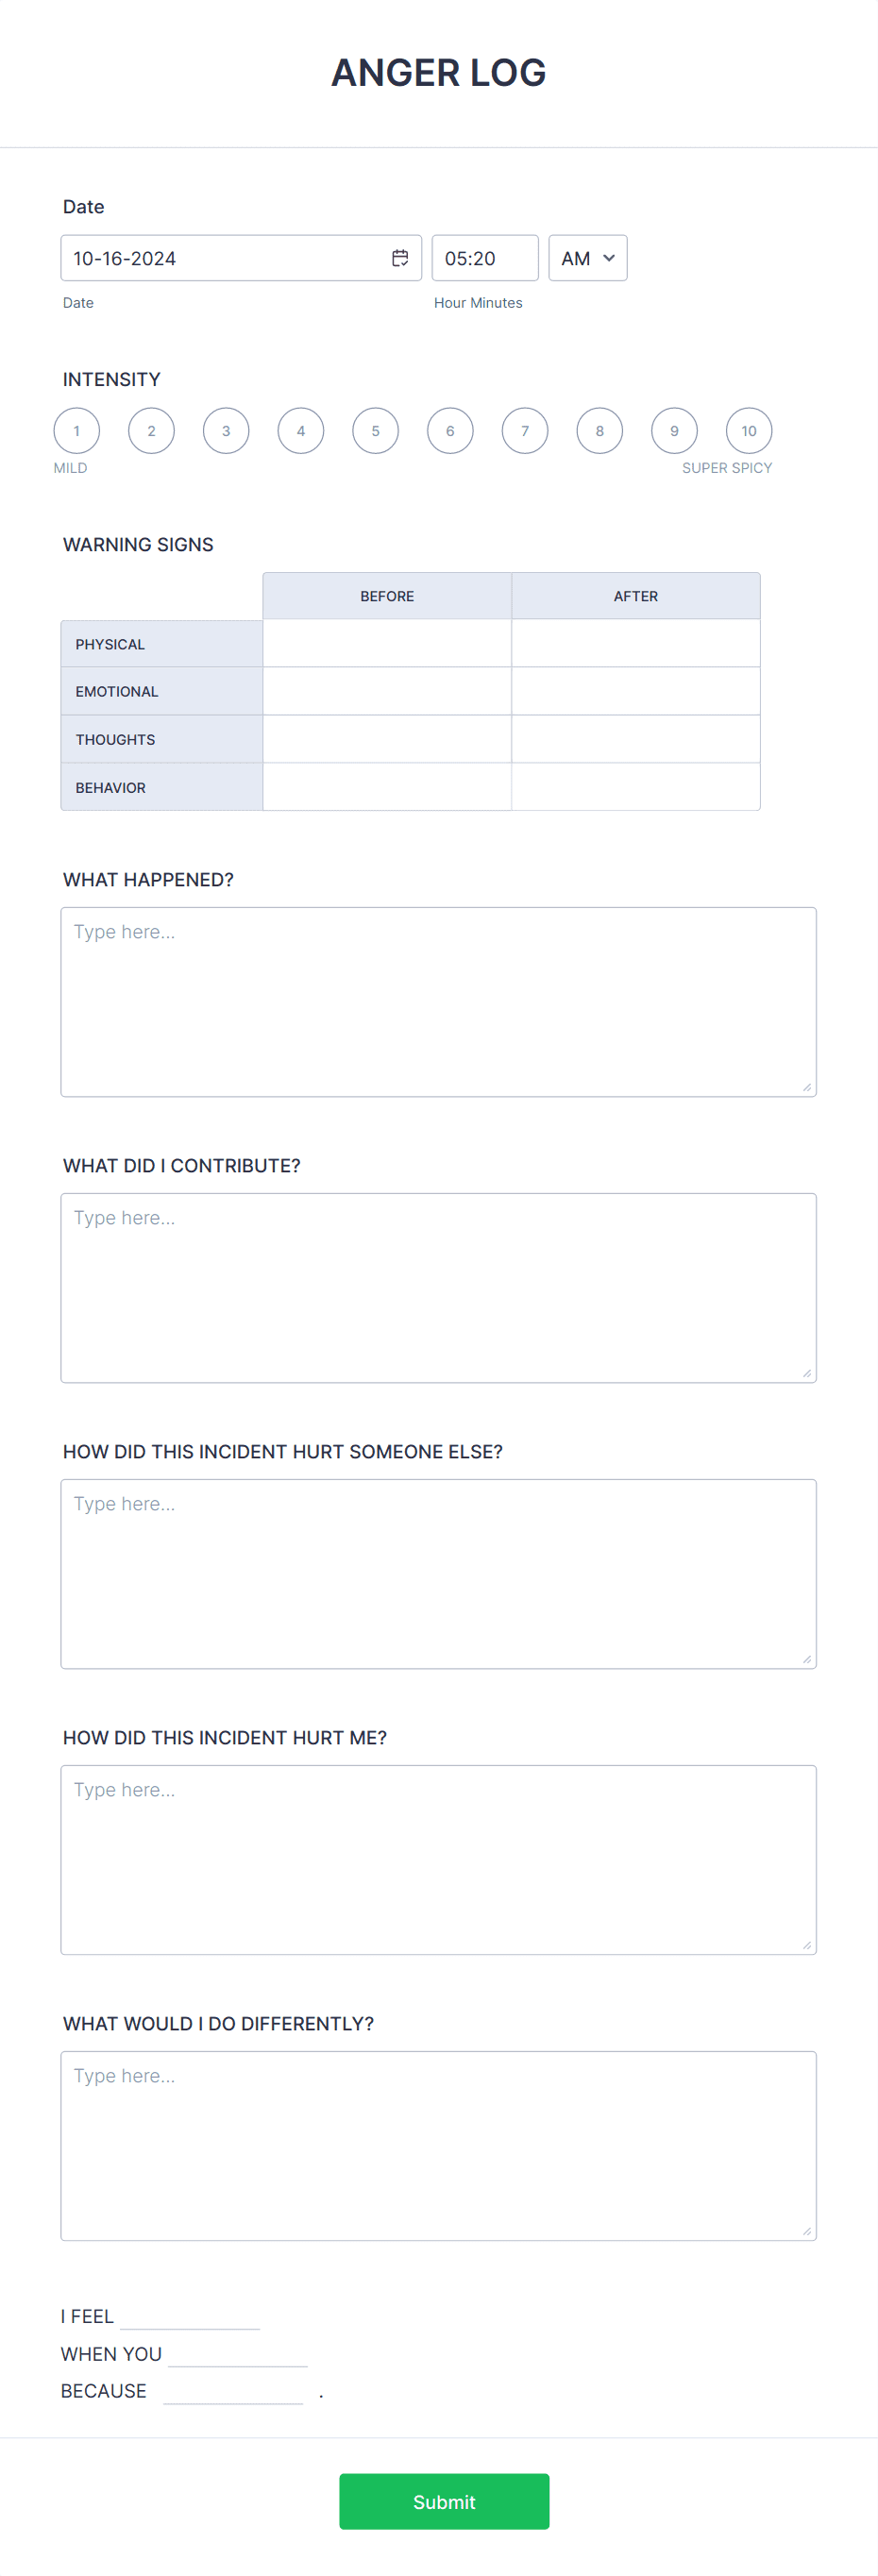Image resolution: width=878 pixels, height=2576 pixels.
Task: Click the Hour Minutes time field
Action: [484, 258]
